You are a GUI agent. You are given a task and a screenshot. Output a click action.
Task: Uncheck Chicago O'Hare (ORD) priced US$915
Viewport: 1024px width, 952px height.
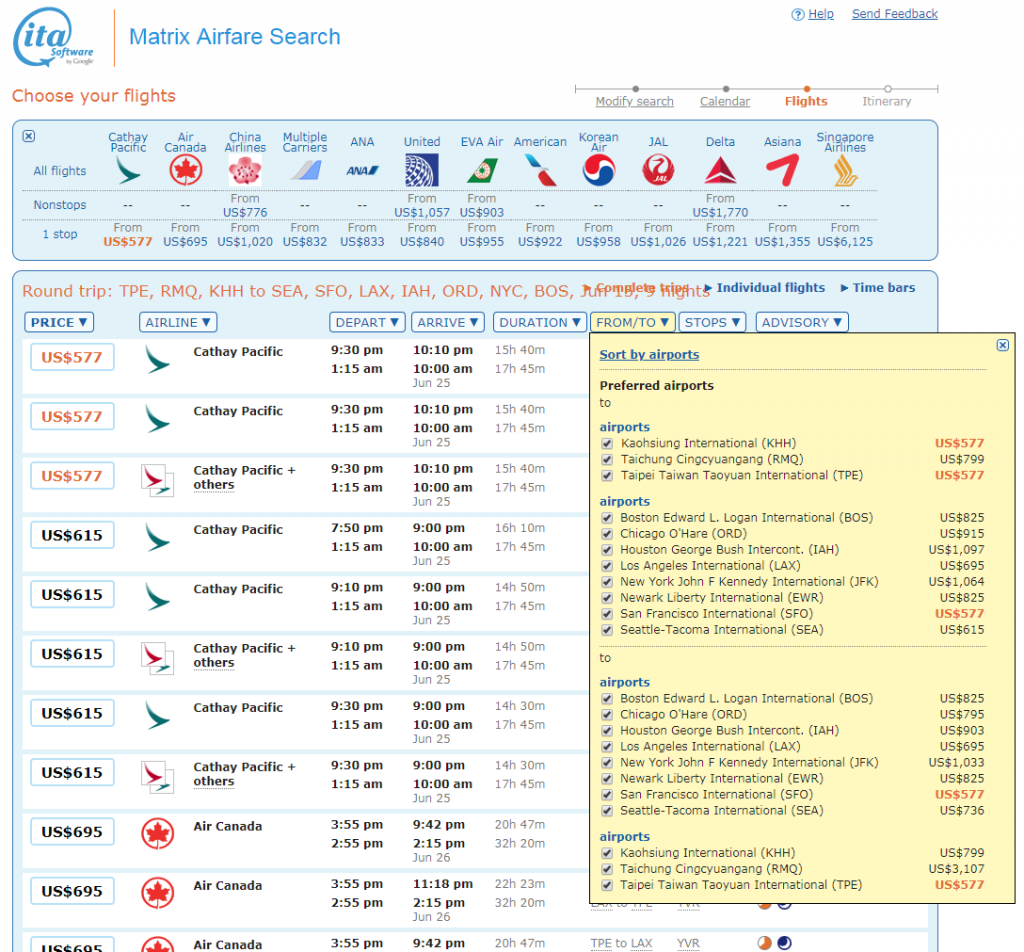tap(607, 534)
